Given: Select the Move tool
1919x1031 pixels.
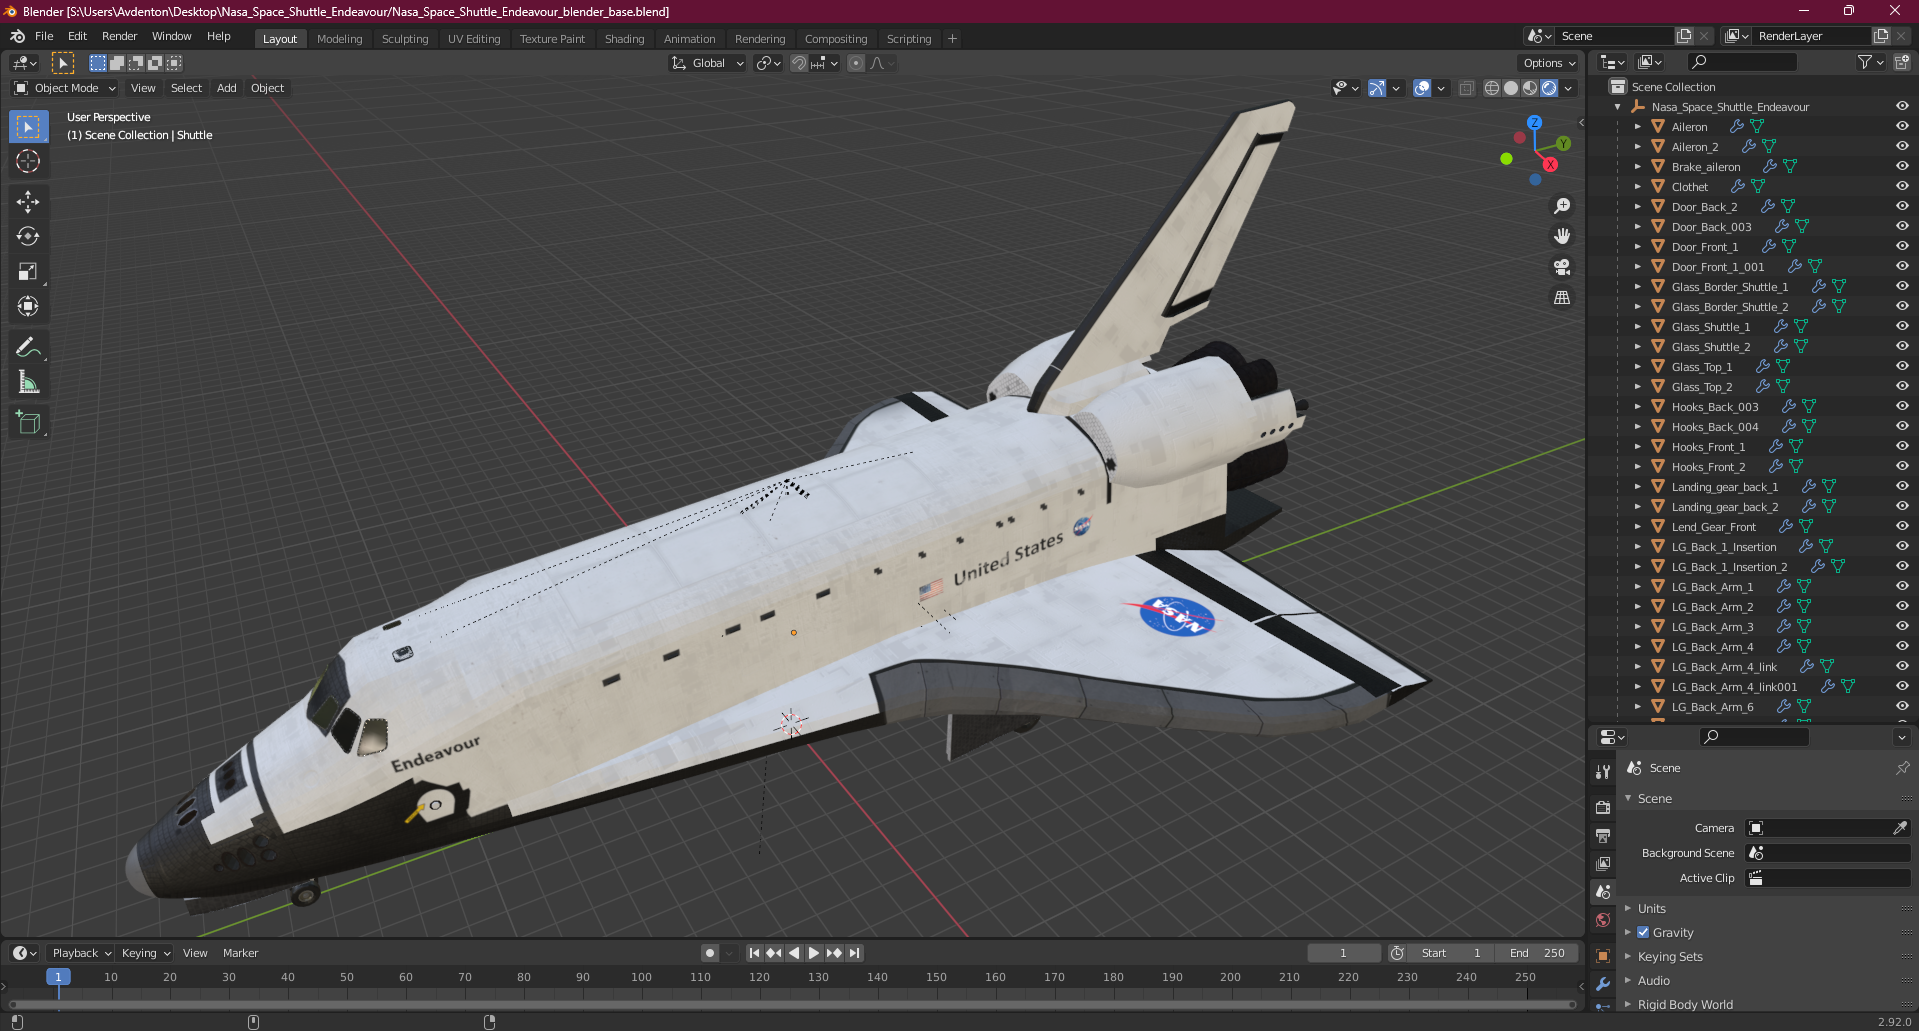Looking at the screenshot, I should (x=28, y=202).
